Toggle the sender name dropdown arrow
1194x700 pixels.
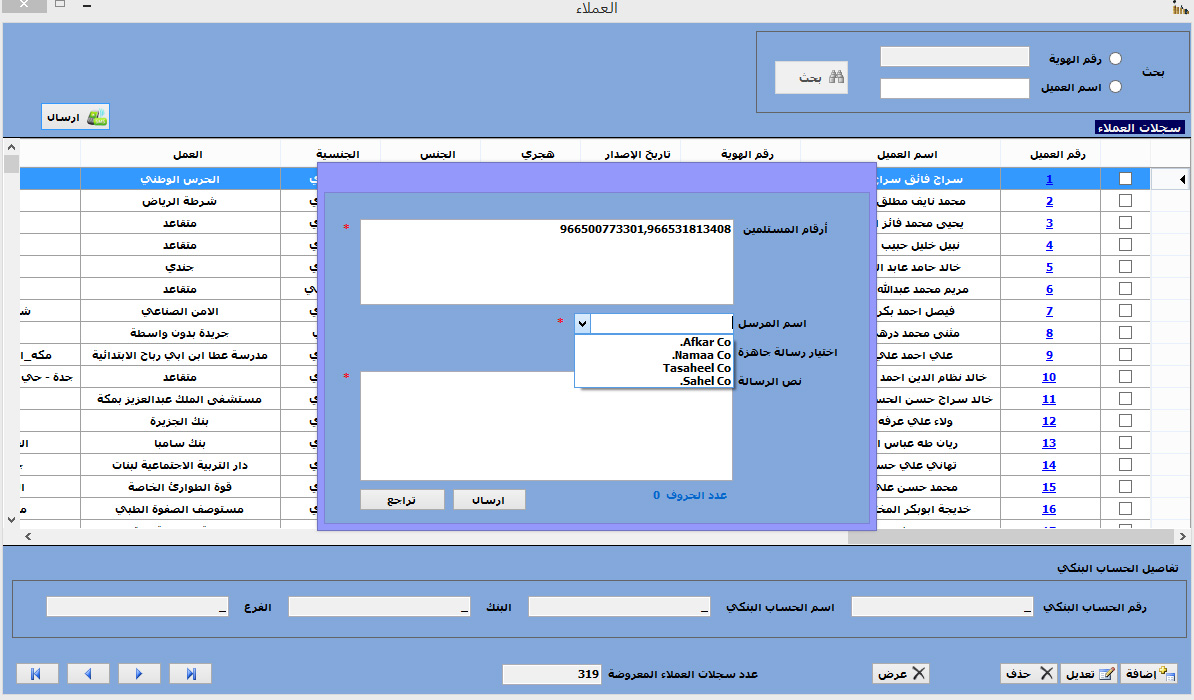[582, 324]
